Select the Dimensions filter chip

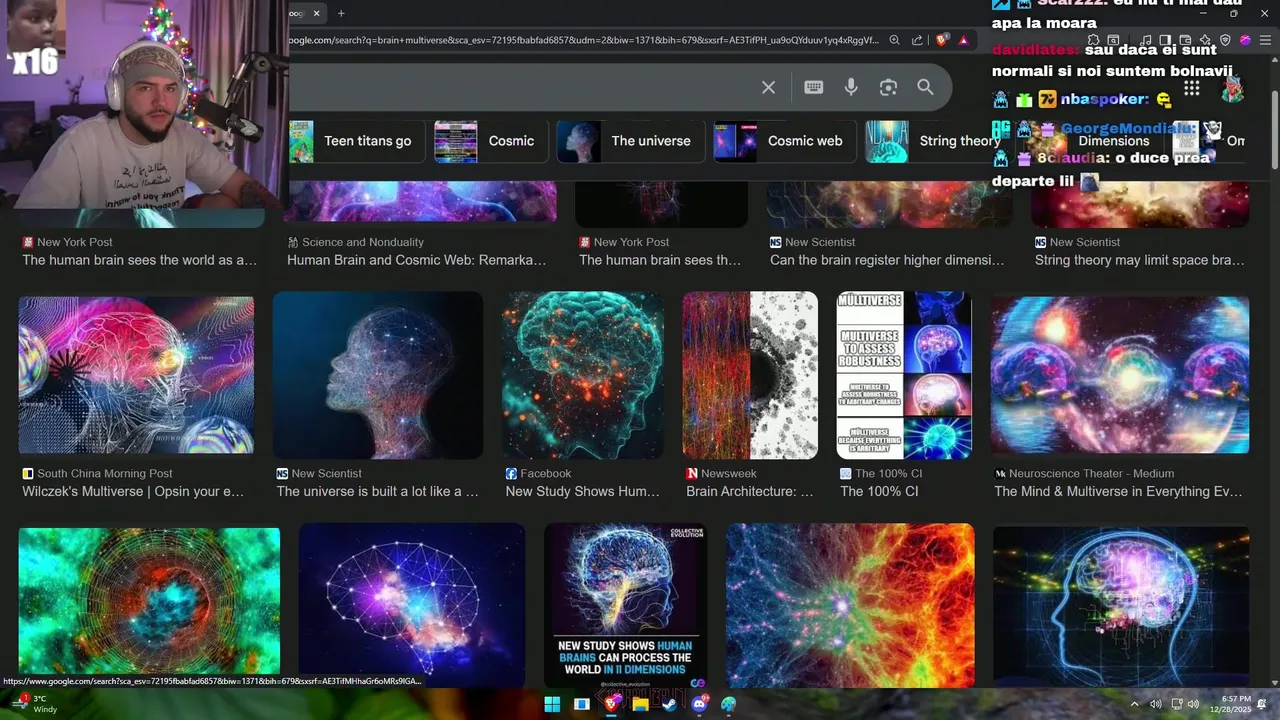point(1092,141)
